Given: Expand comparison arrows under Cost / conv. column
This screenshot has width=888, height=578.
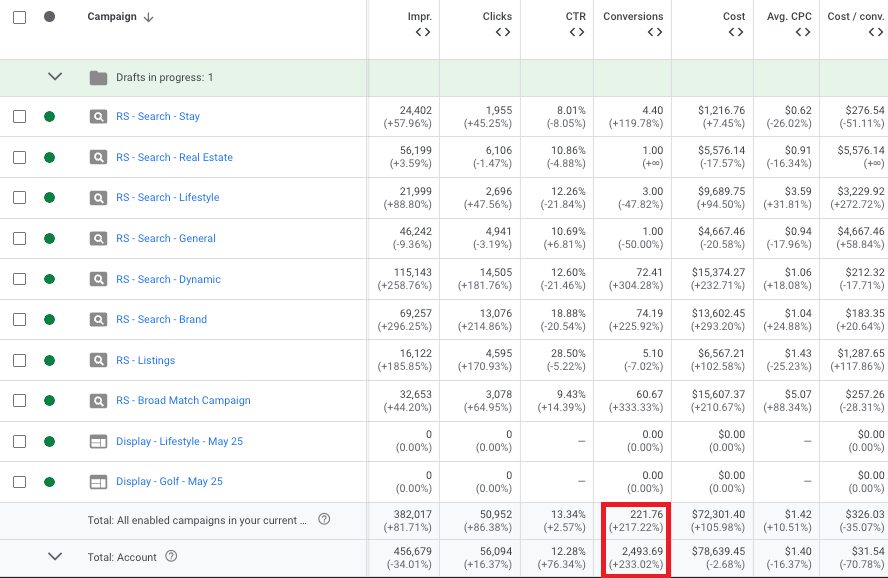Looking at the screenshot, I should click(876, 32).
